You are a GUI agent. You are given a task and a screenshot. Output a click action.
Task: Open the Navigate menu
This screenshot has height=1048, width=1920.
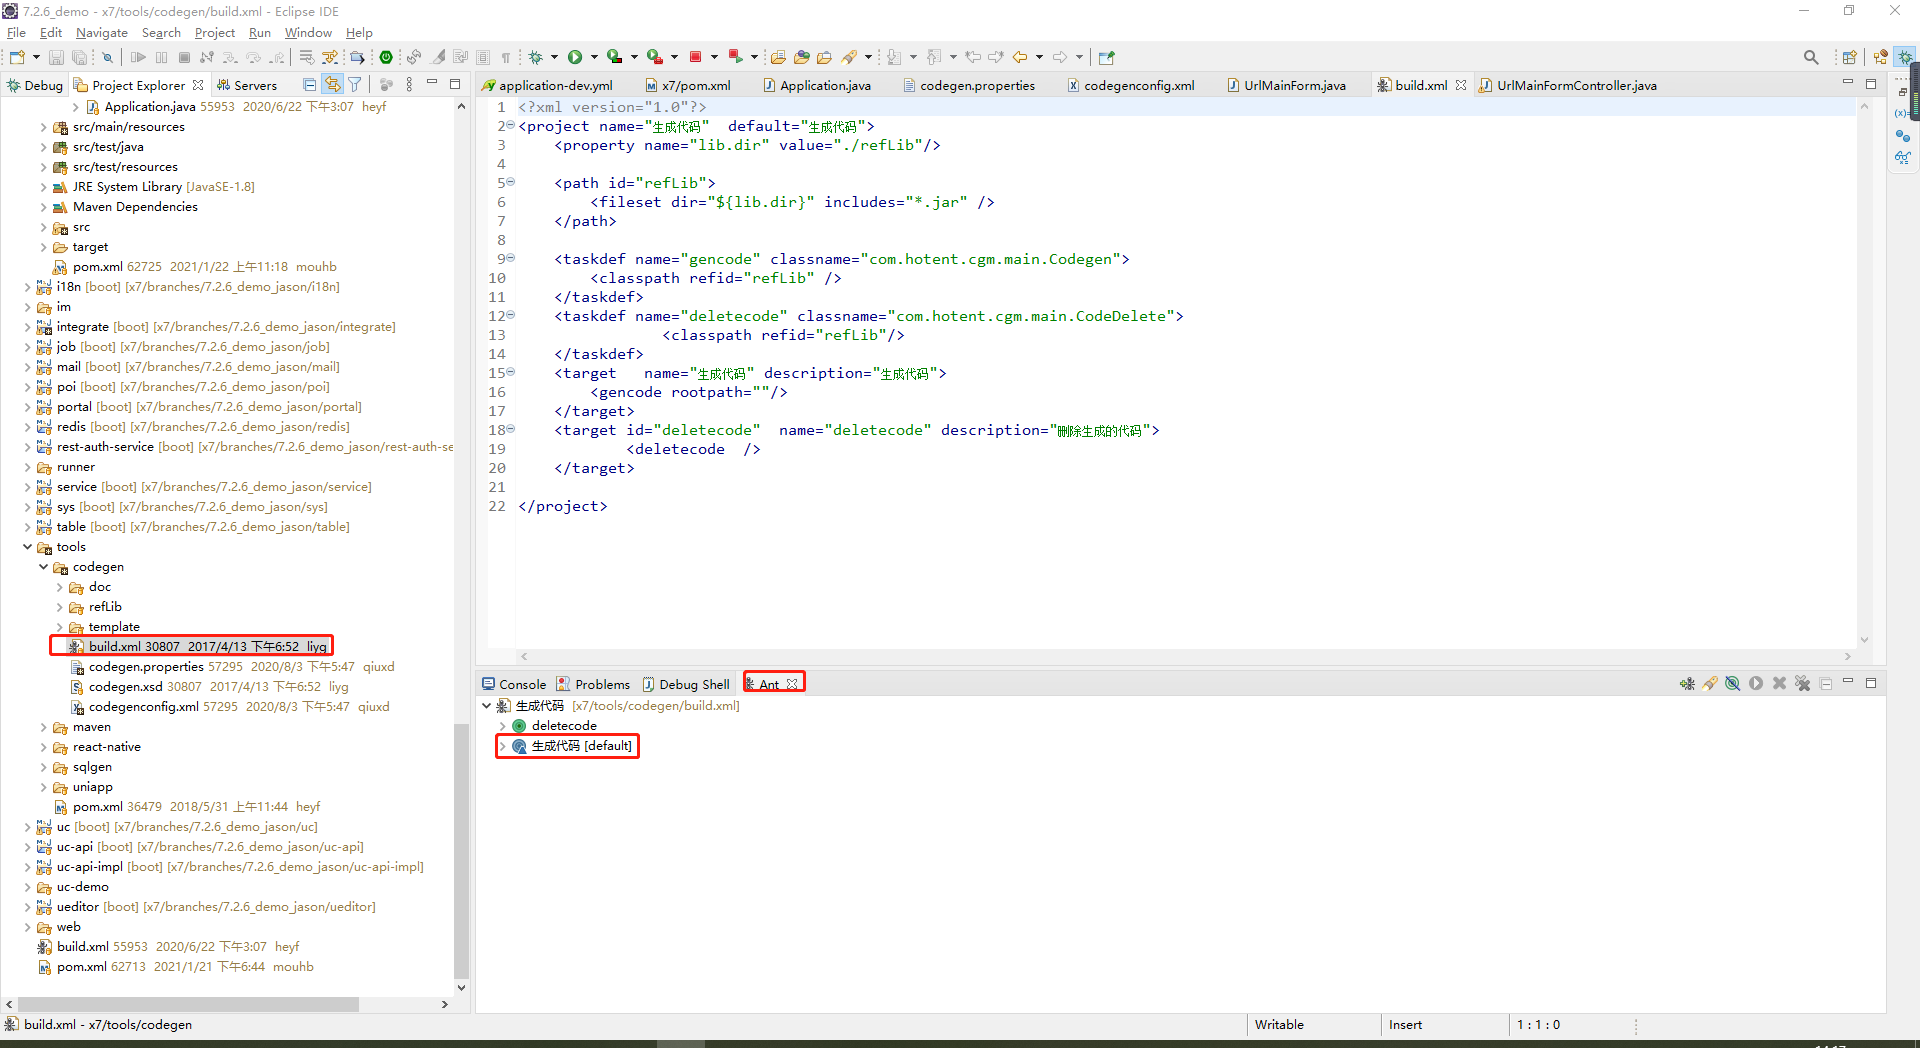tap(101, 33)
